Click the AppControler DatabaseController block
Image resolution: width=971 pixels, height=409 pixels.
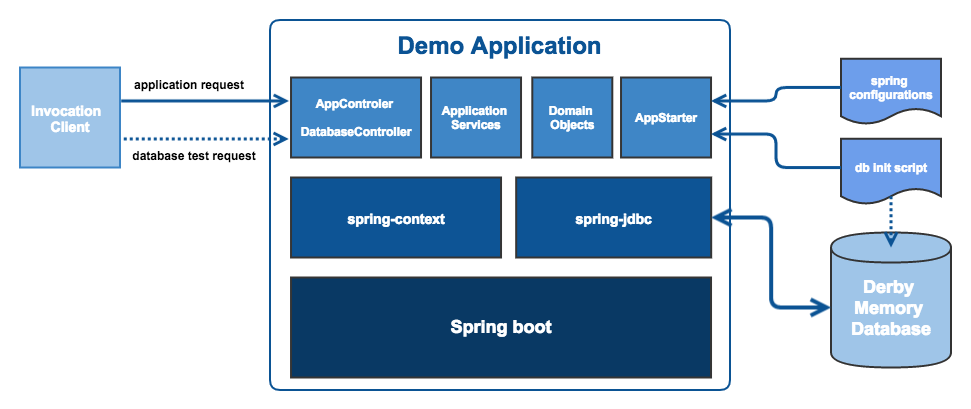click(x=356, y=118)
